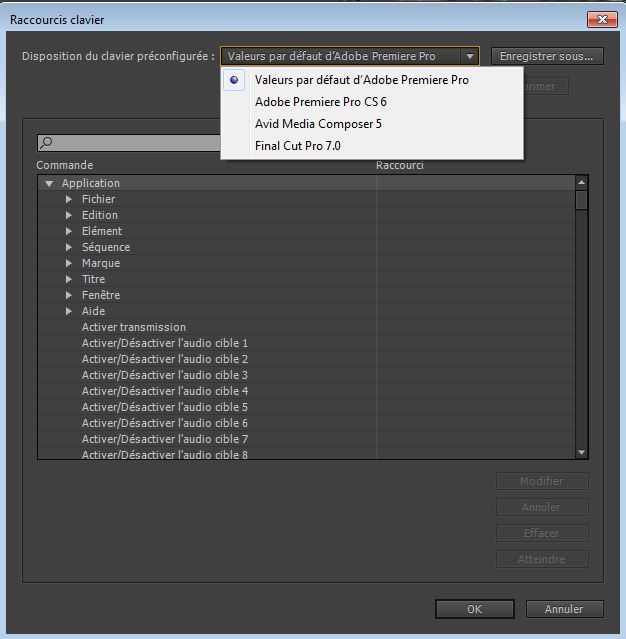Select Activer/Désactiver l'audio cible 6
The height and width of the screenshot is (639, 626).
coord(165,423)
